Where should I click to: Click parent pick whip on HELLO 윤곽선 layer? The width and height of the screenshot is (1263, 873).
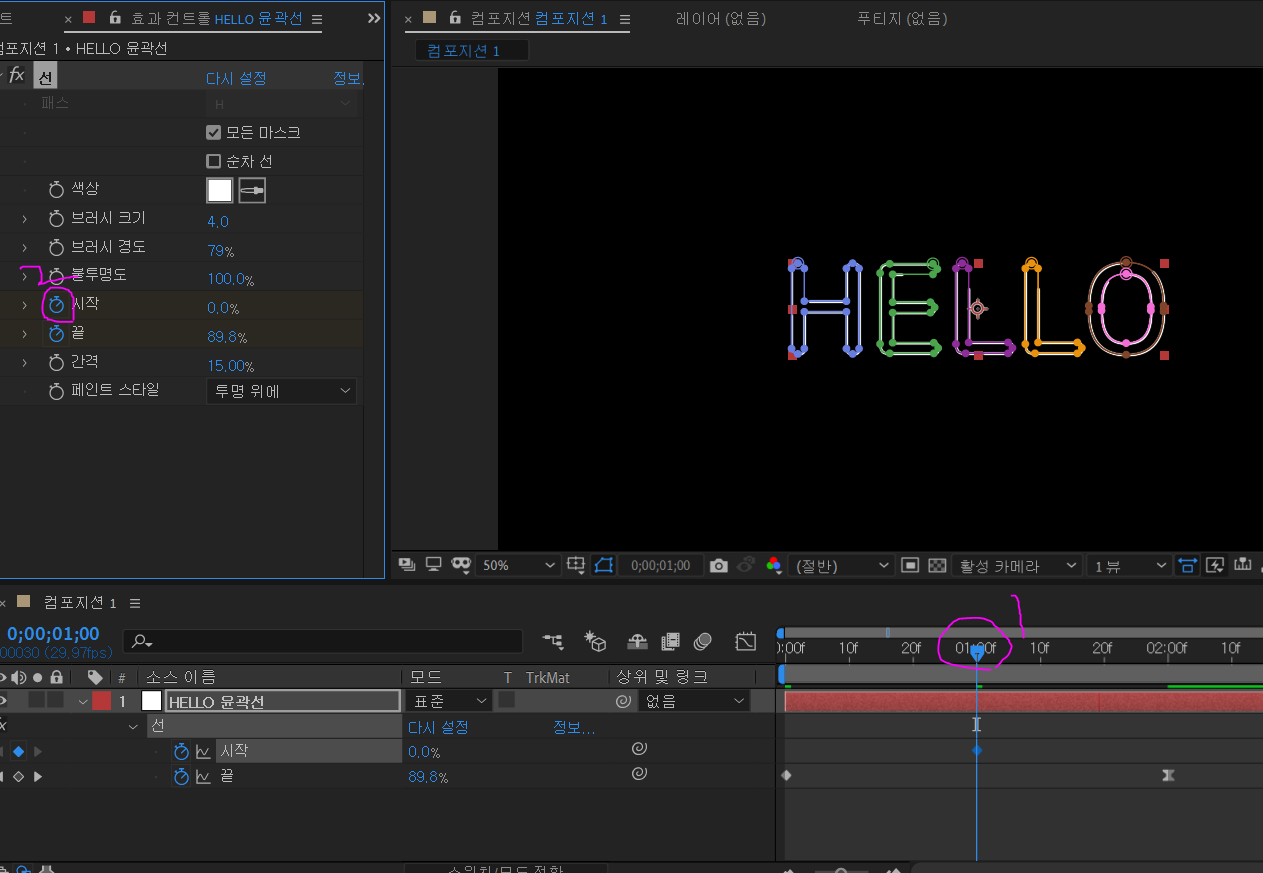point(624,701)
